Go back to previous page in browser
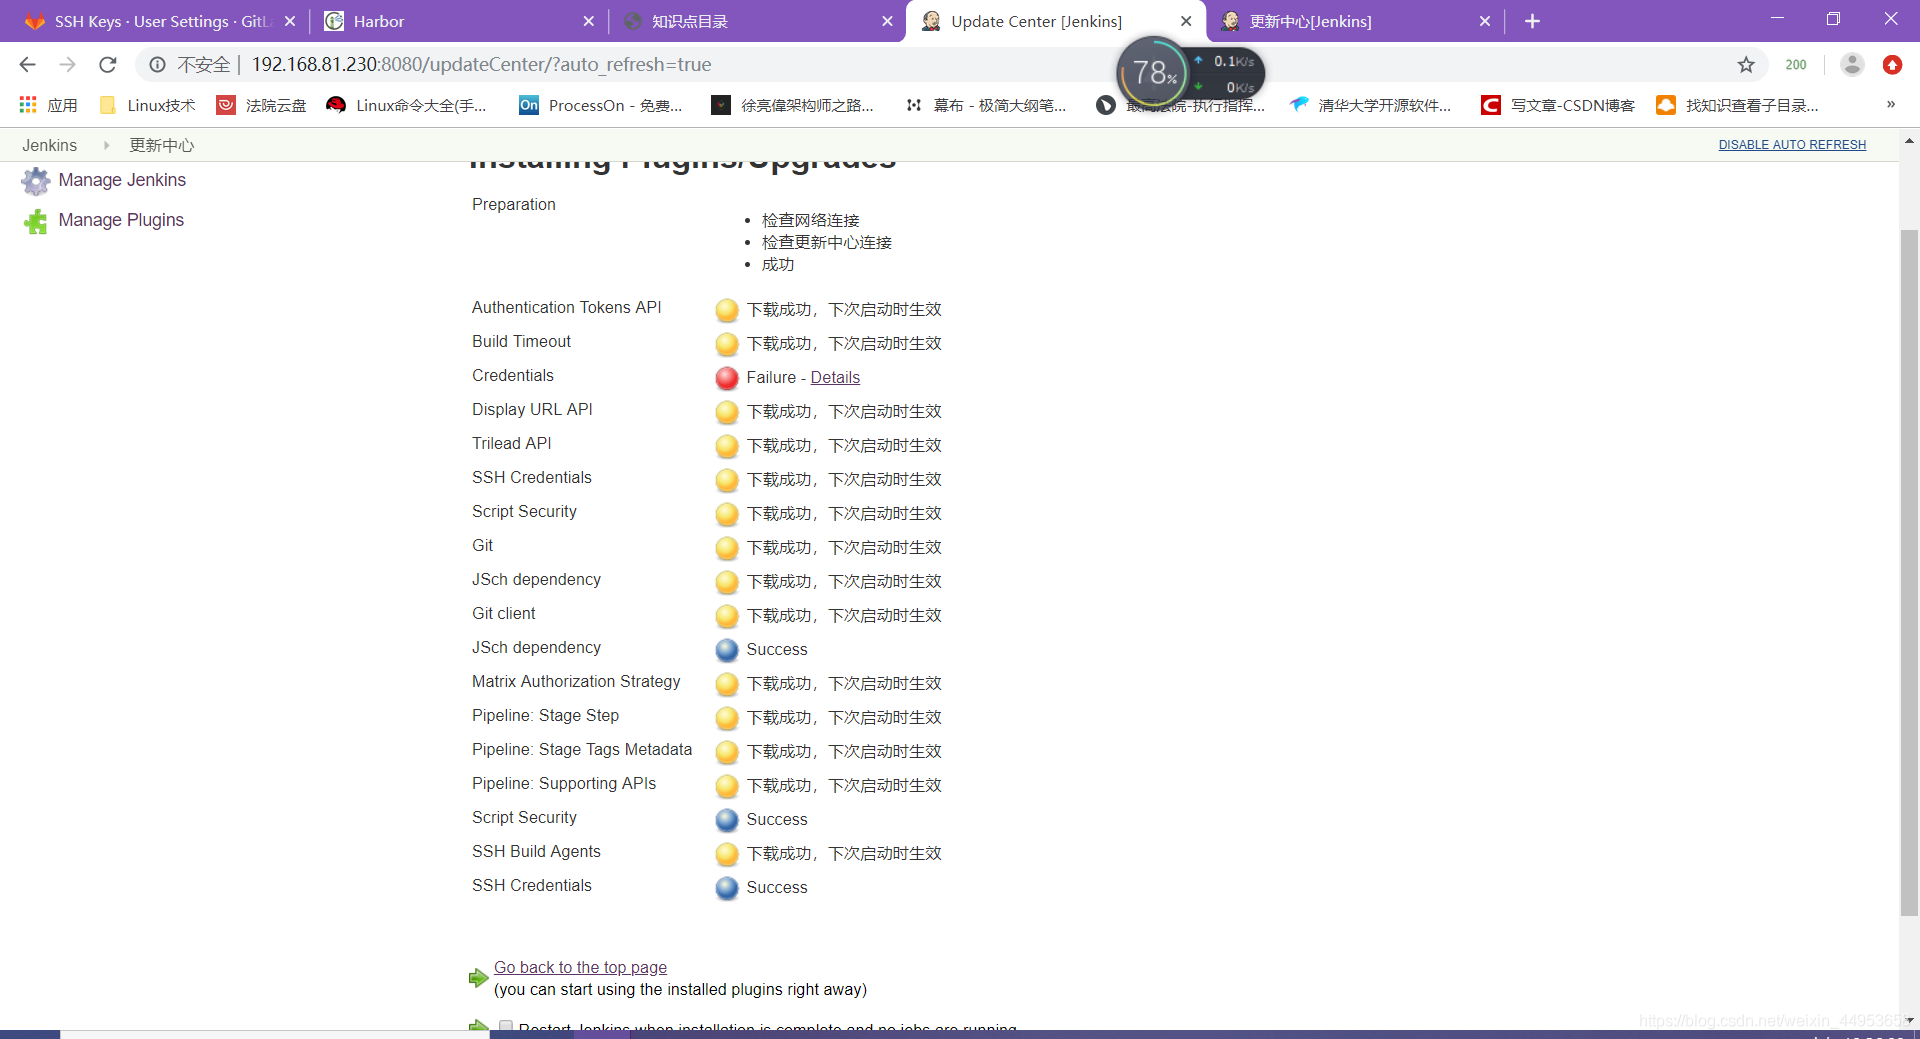1920x1039 pixels. point(27,65)
